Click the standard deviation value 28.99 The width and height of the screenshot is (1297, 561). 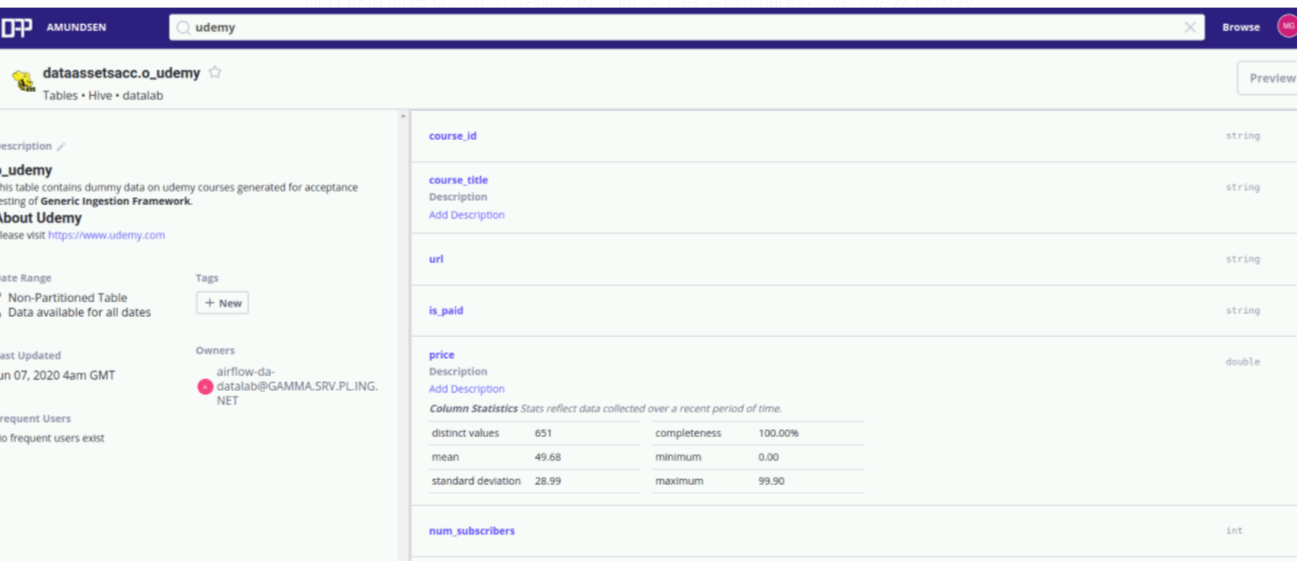(548, 481)
